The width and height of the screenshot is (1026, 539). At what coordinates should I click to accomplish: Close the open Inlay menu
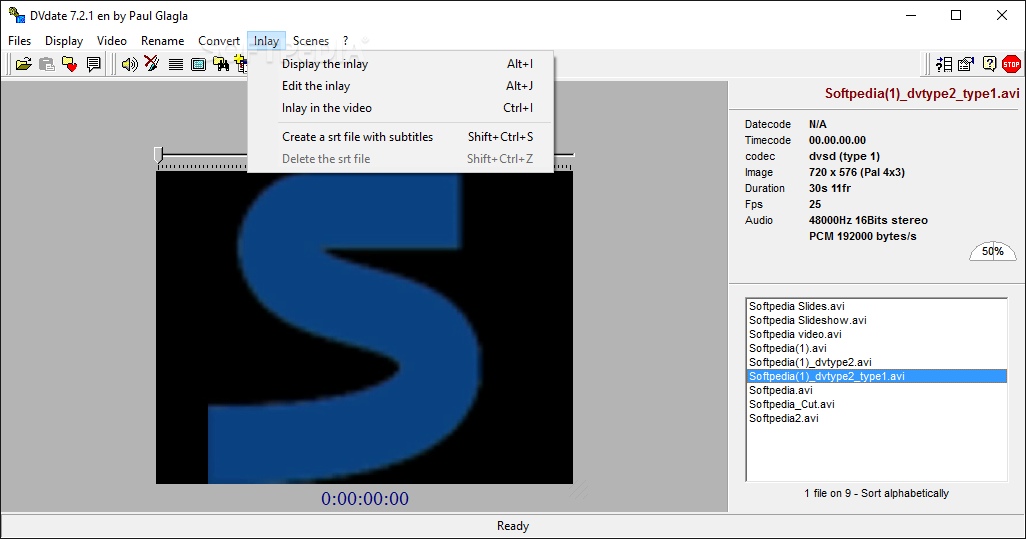coord(266,41)
